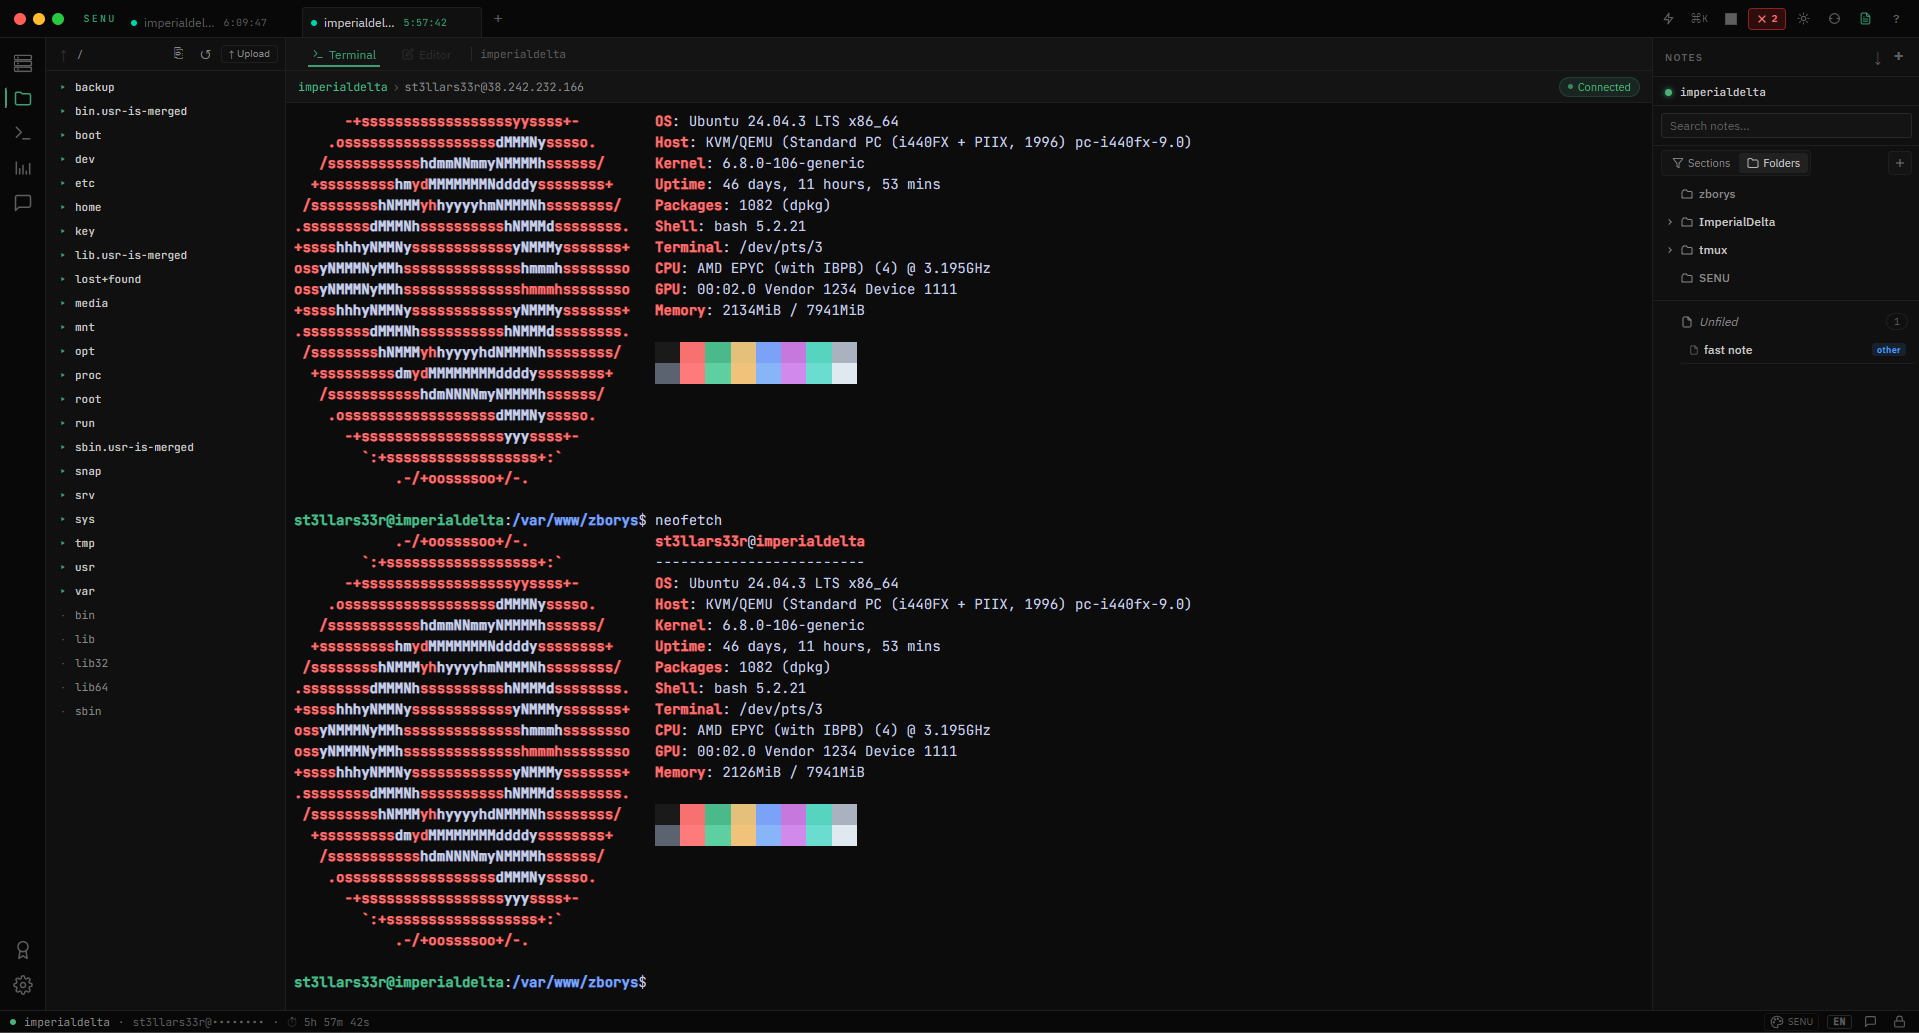1919x1033 pixels.
Task: Click the imperialdelta breadcrumb link
Action: tap(342, 87)
